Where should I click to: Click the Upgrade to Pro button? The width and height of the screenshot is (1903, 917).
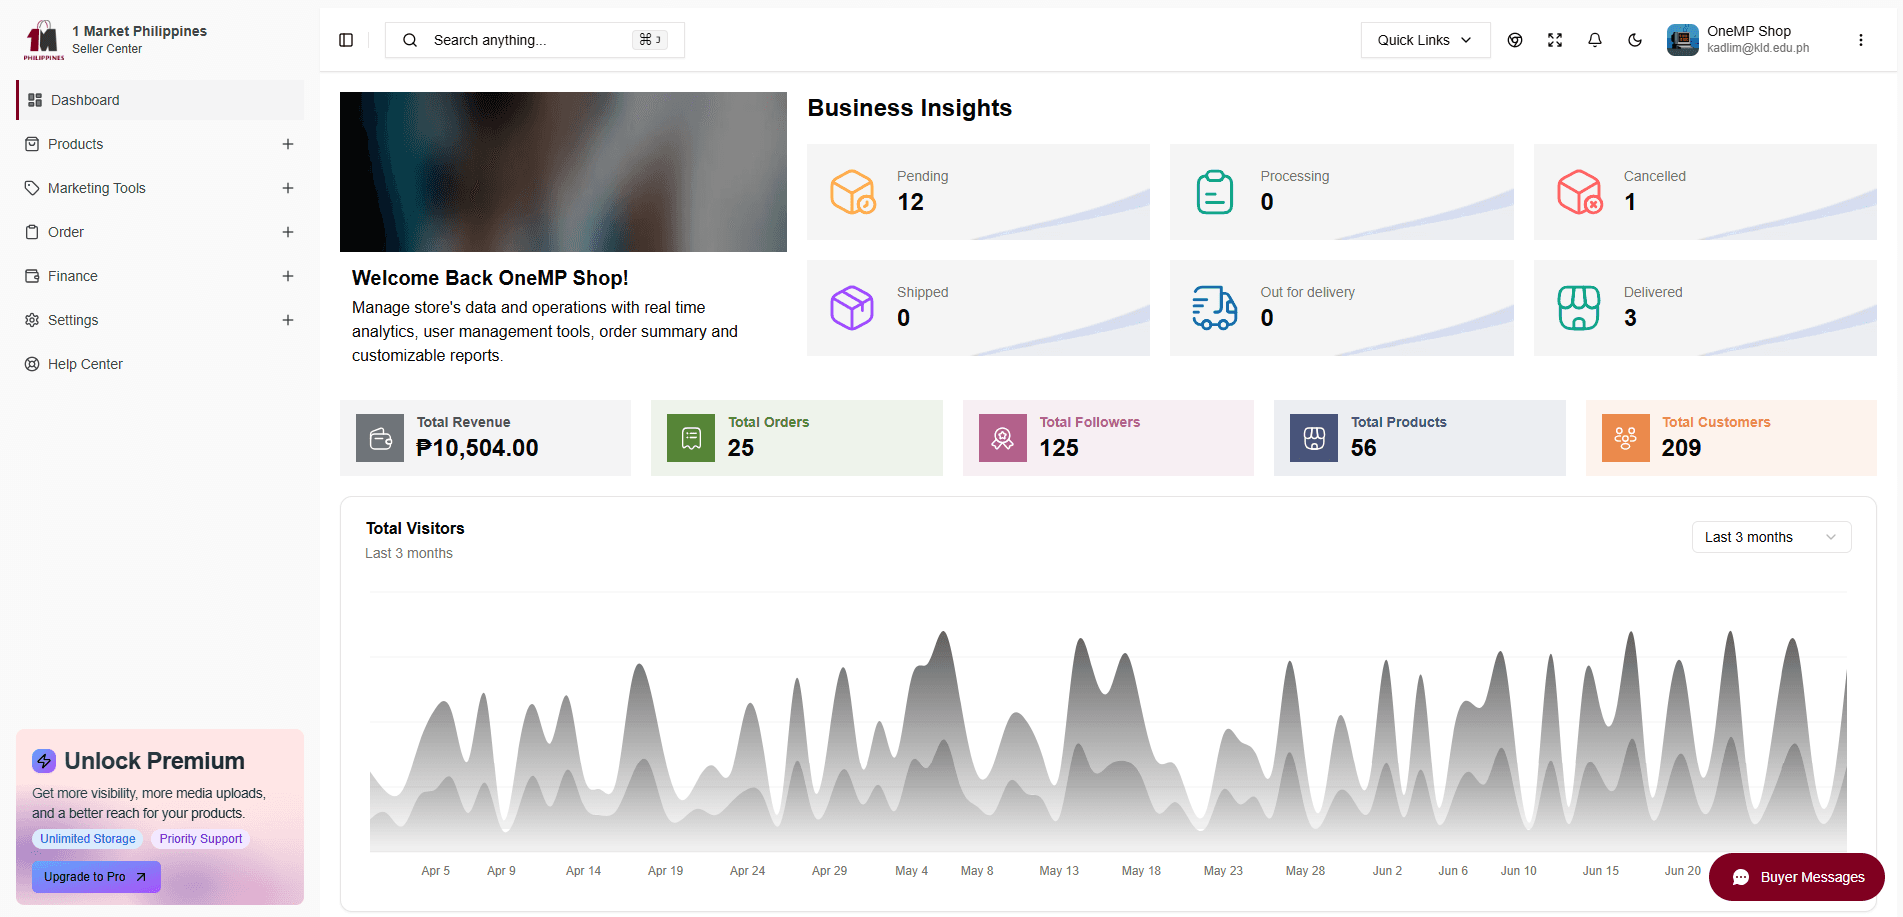tap(96, 877)
